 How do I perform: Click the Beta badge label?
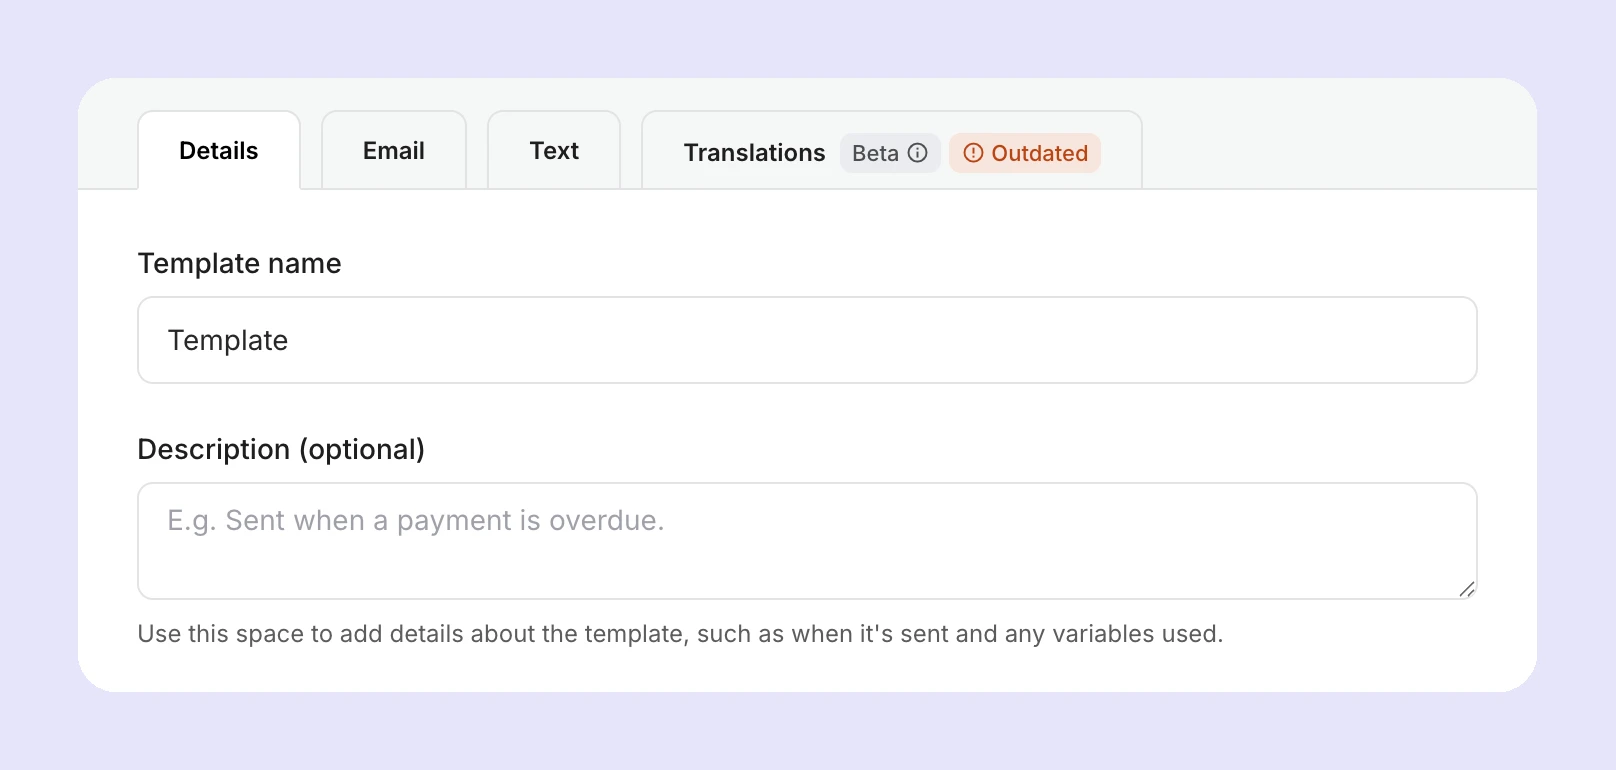point(890,153)
